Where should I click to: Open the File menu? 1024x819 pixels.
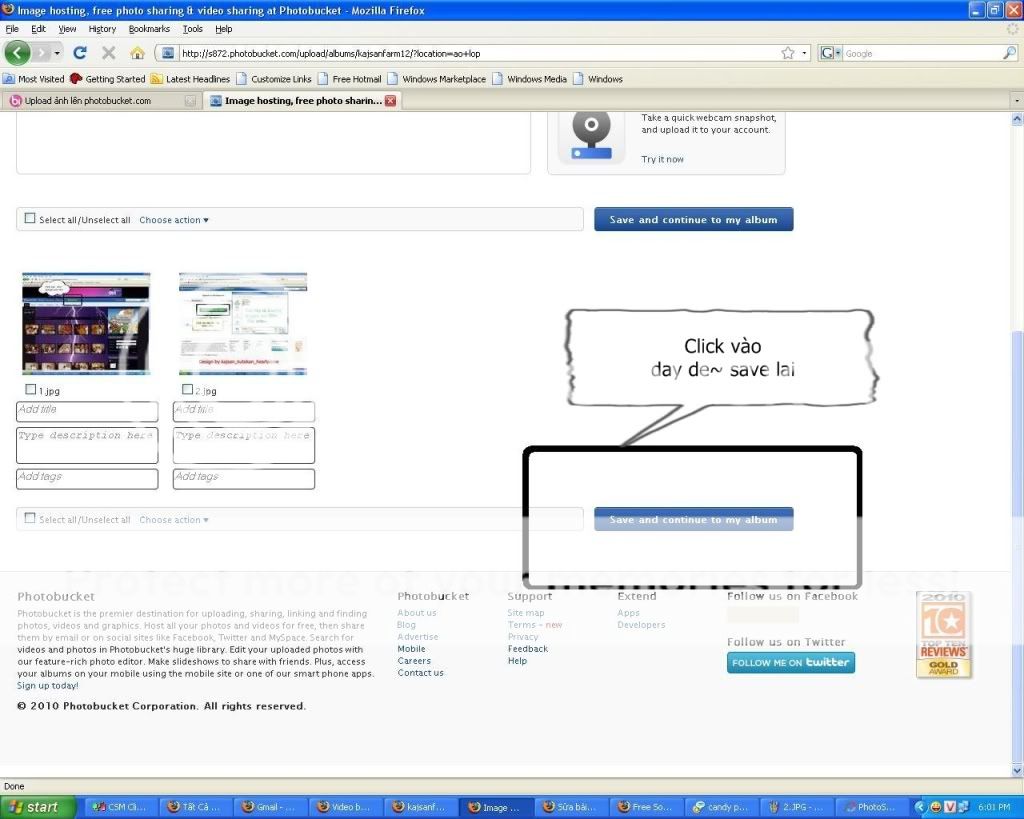12,29
